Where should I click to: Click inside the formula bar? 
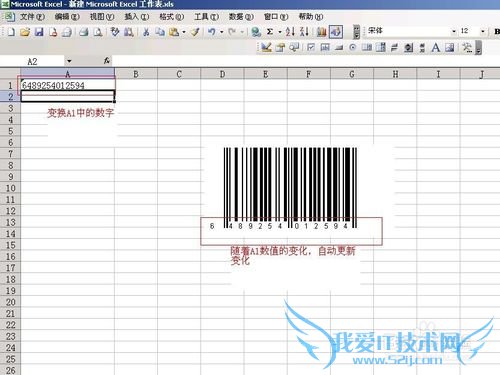coord(306,61)
